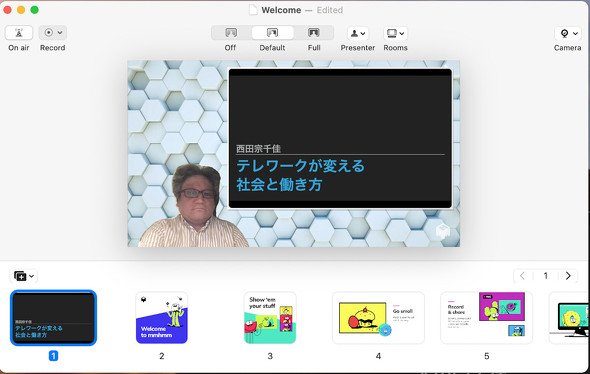
Task: Switch slide mode to Default
Action: click(272, 33)
